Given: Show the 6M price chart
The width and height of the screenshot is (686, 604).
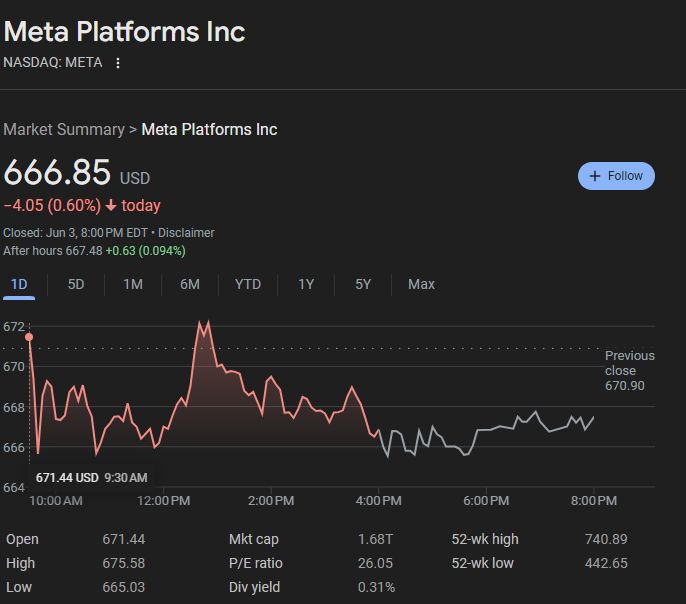Looking at the screenshot, I should point(190,284).
